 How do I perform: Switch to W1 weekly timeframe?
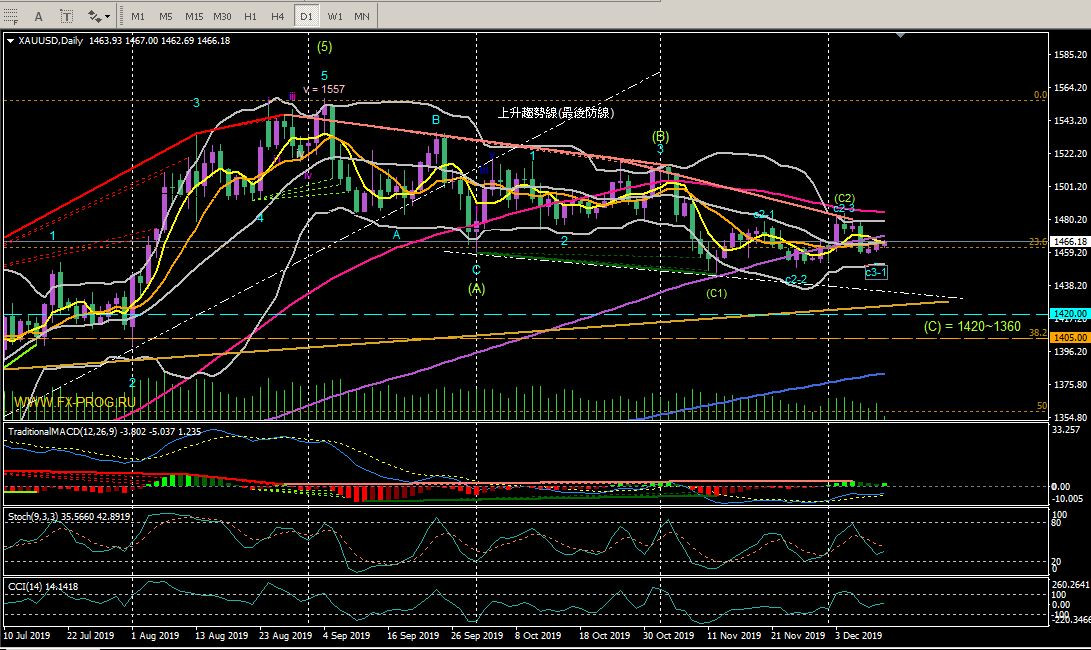click(334, 16)
